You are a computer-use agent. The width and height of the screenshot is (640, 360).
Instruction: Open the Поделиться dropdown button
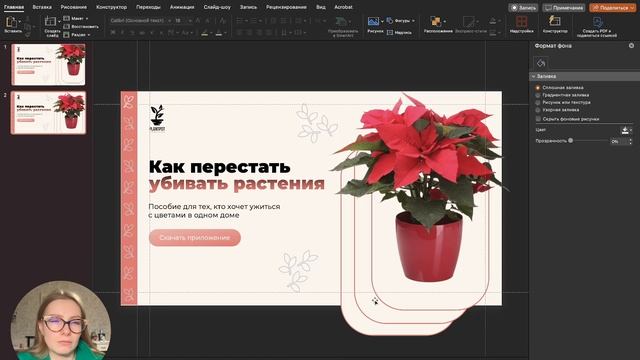(612, 8)
